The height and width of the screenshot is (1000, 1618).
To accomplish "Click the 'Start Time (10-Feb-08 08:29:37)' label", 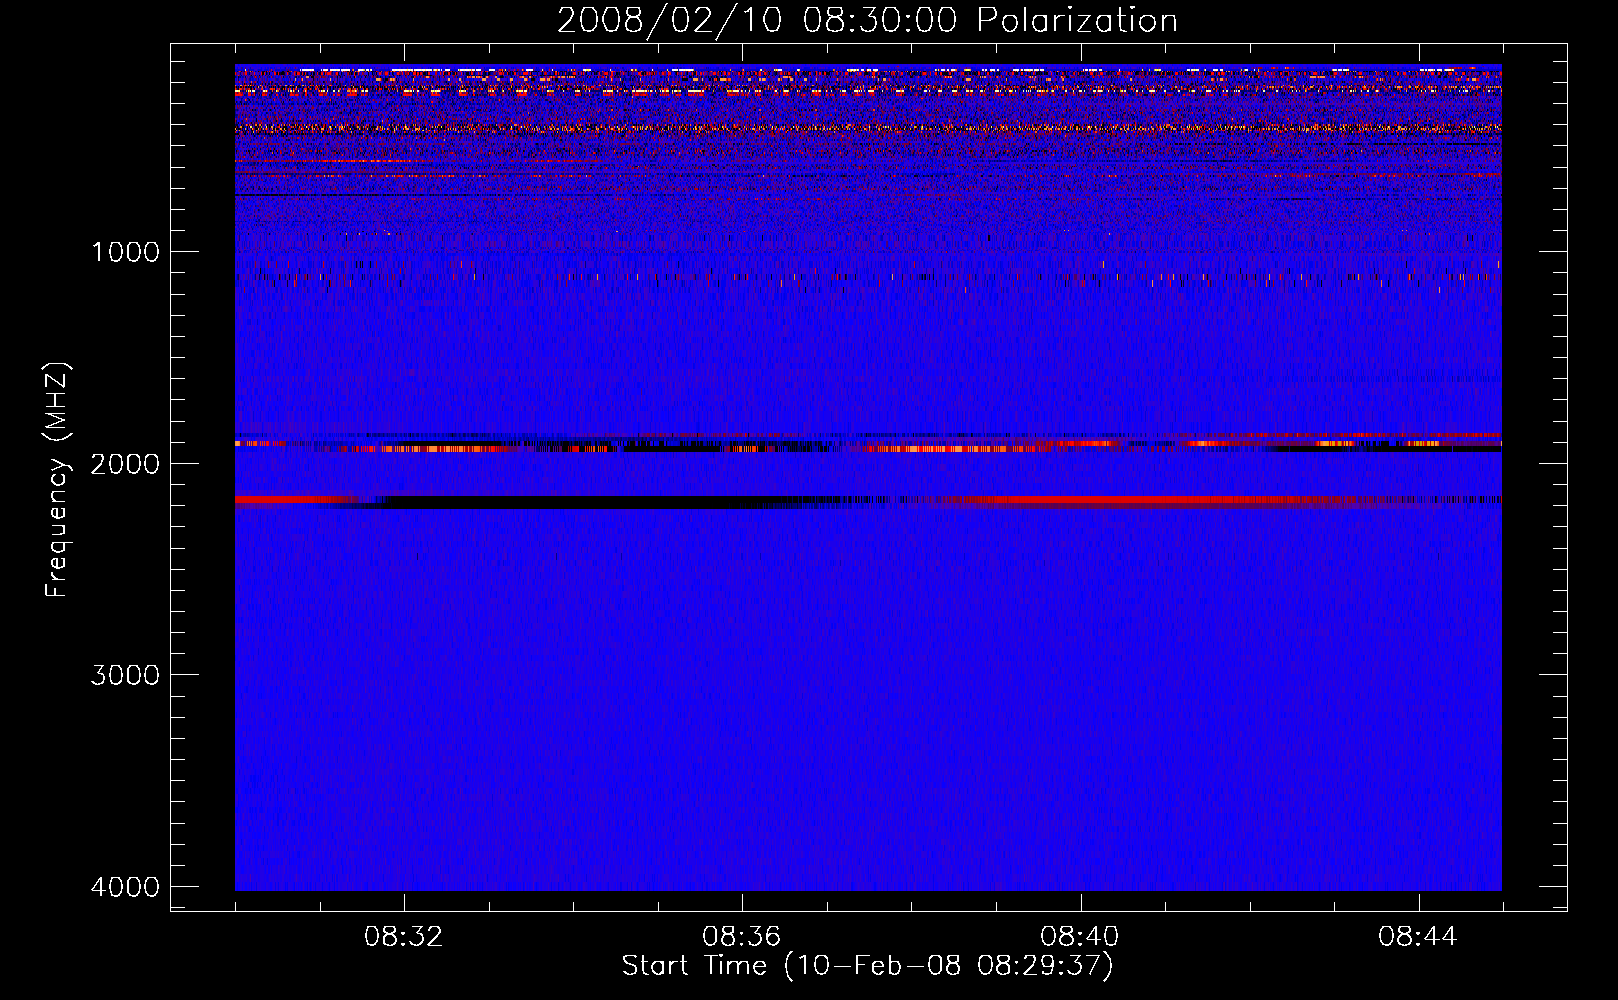I will coord(867,966).
